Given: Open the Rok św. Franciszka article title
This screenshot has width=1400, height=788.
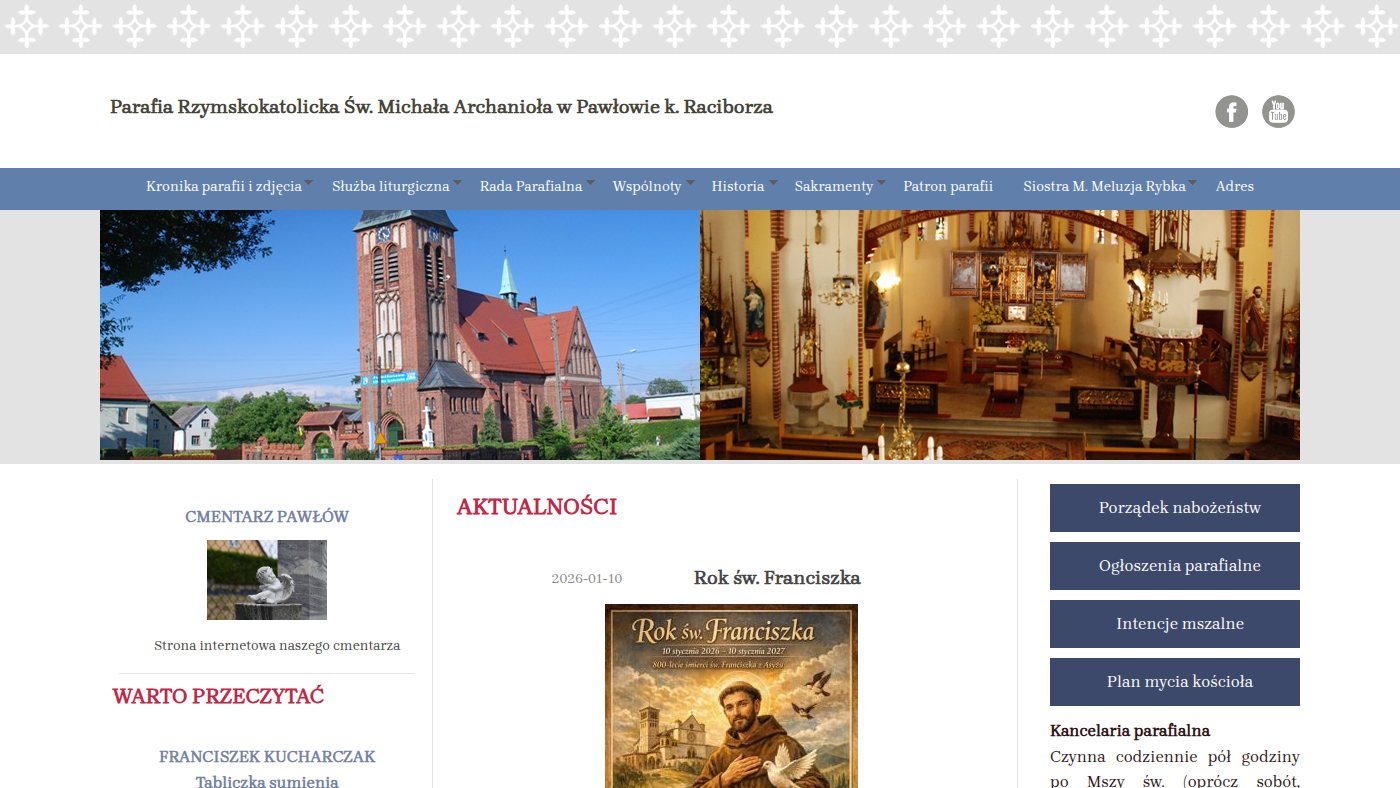Looking at the screenshot, I should tap(777, 578).
